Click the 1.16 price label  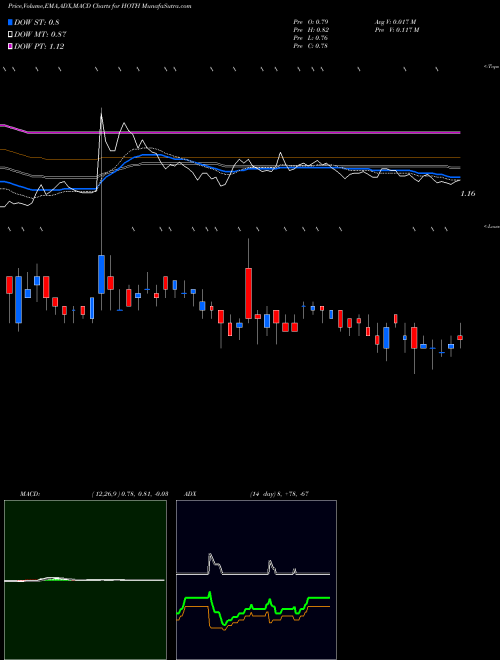click(468, 194)
